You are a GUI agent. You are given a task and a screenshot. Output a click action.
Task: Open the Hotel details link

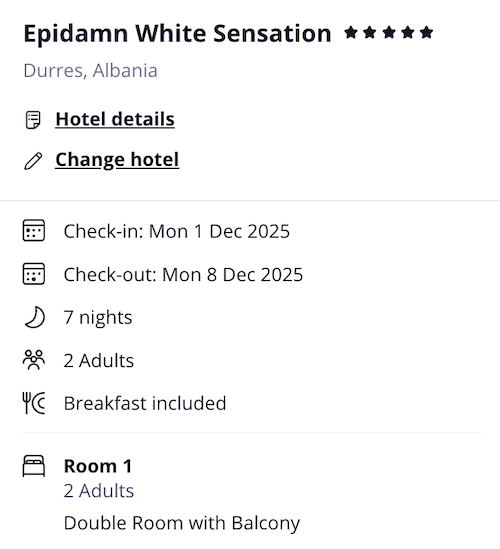pyautogui.click(x=115, y=119)
